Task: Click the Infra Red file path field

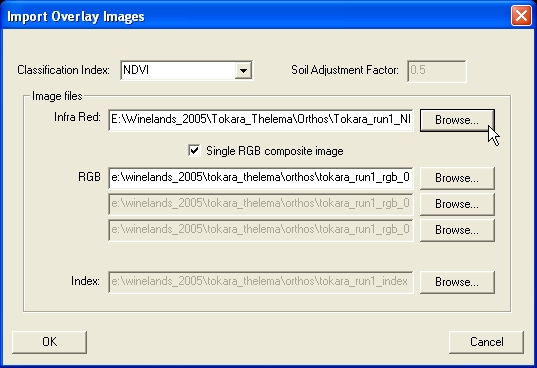Action: pos(261,120)
